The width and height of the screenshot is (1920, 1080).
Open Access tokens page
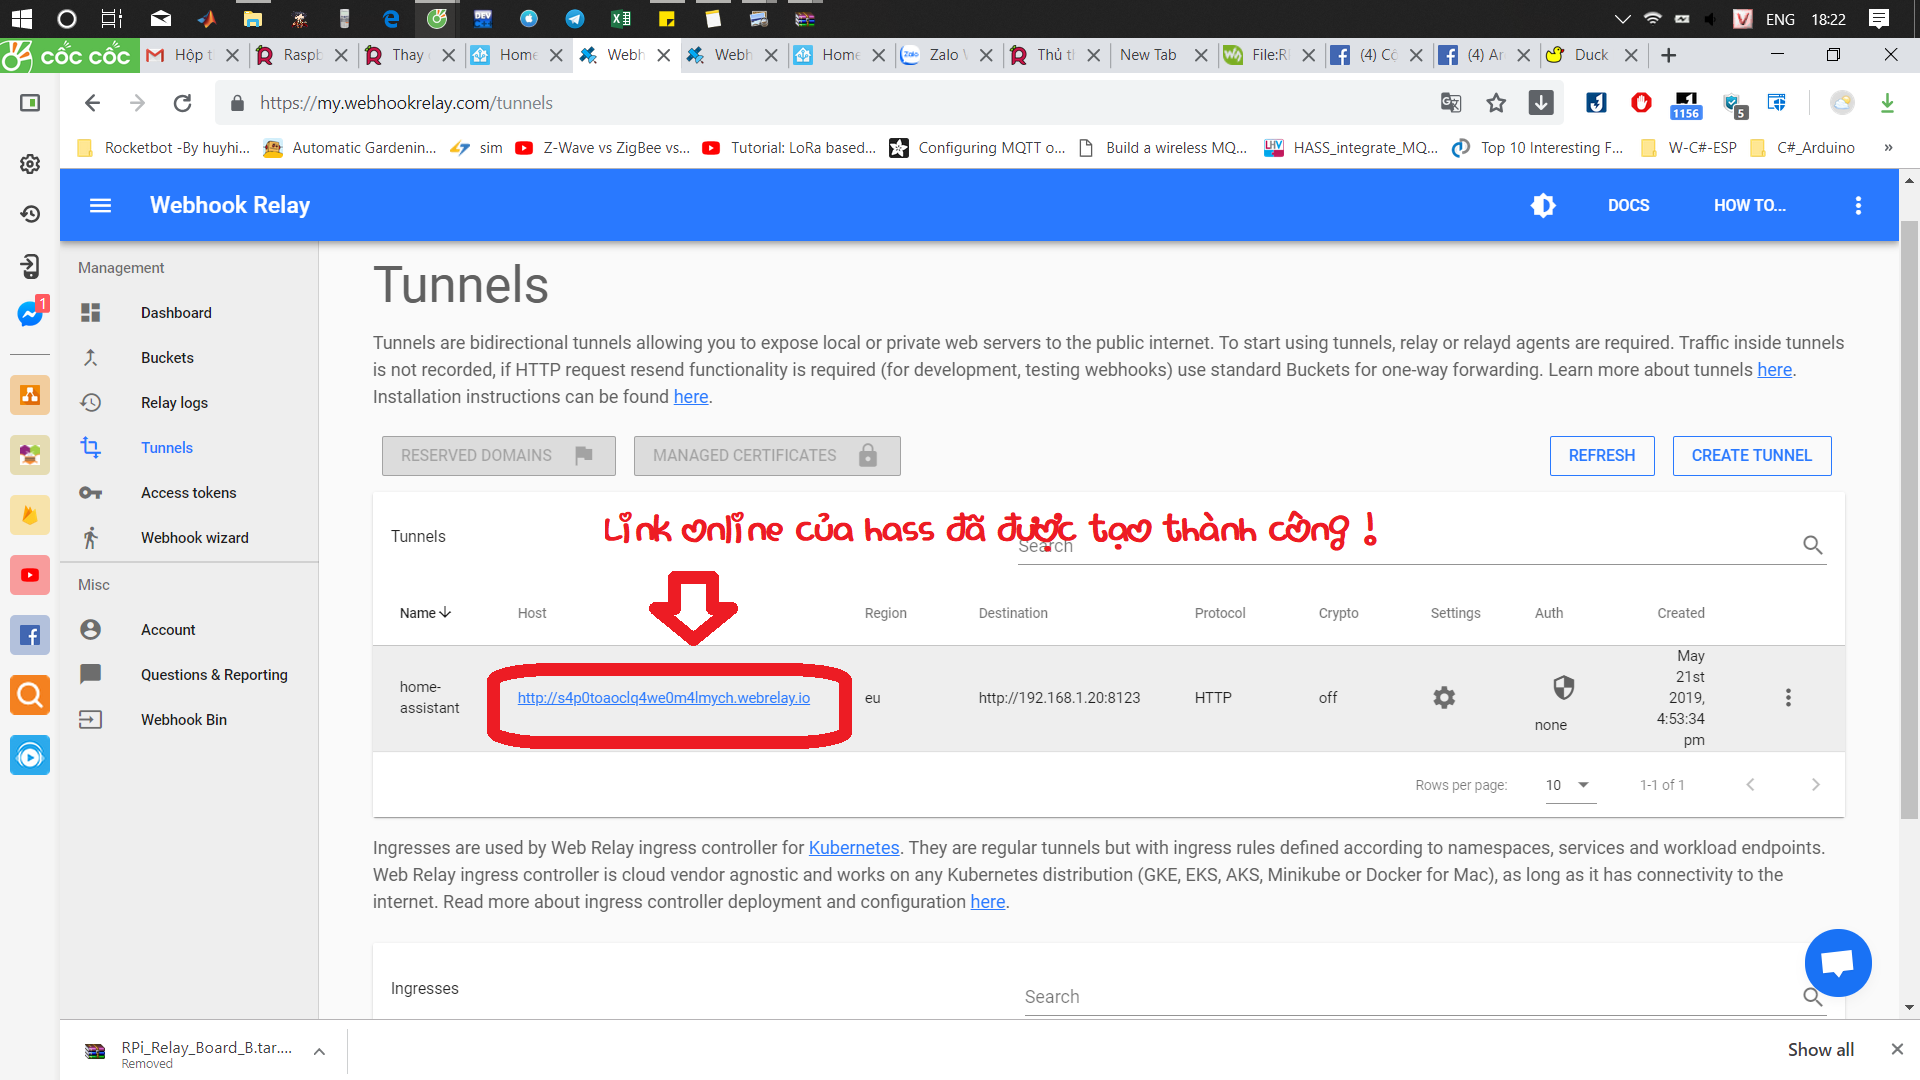tap(188, 493)
